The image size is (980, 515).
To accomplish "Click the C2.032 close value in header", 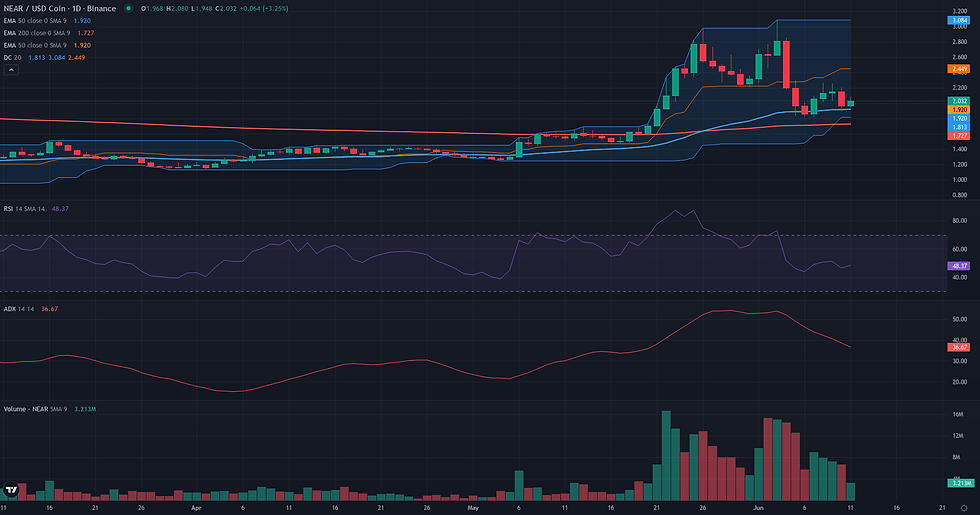I will [x=226, y=9].
